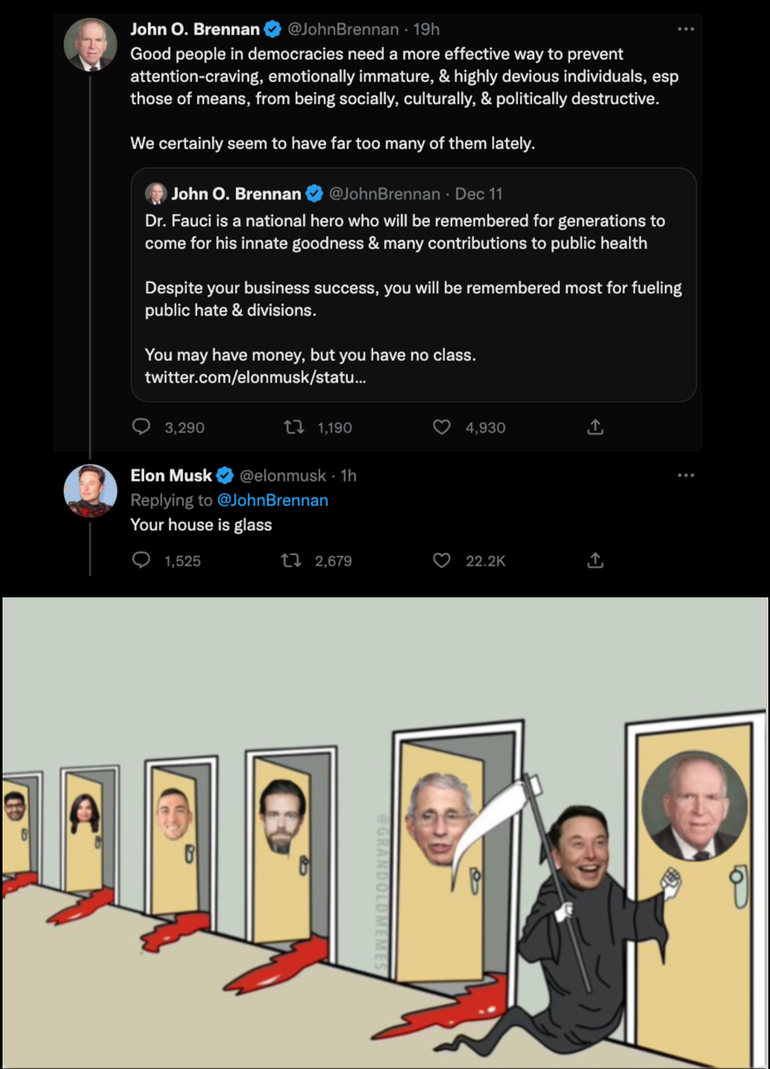Screen dimensions: 770x1069
Task: Reply to John Brennan's top tweet
Action: 142,428
